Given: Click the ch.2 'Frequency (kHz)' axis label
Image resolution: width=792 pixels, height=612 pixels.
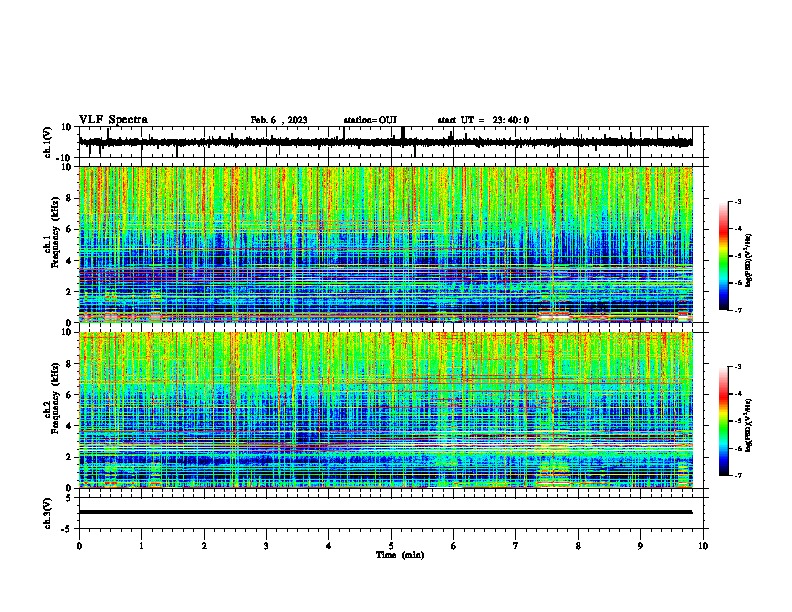Looking at the screenshot, I should coord(55,398).
